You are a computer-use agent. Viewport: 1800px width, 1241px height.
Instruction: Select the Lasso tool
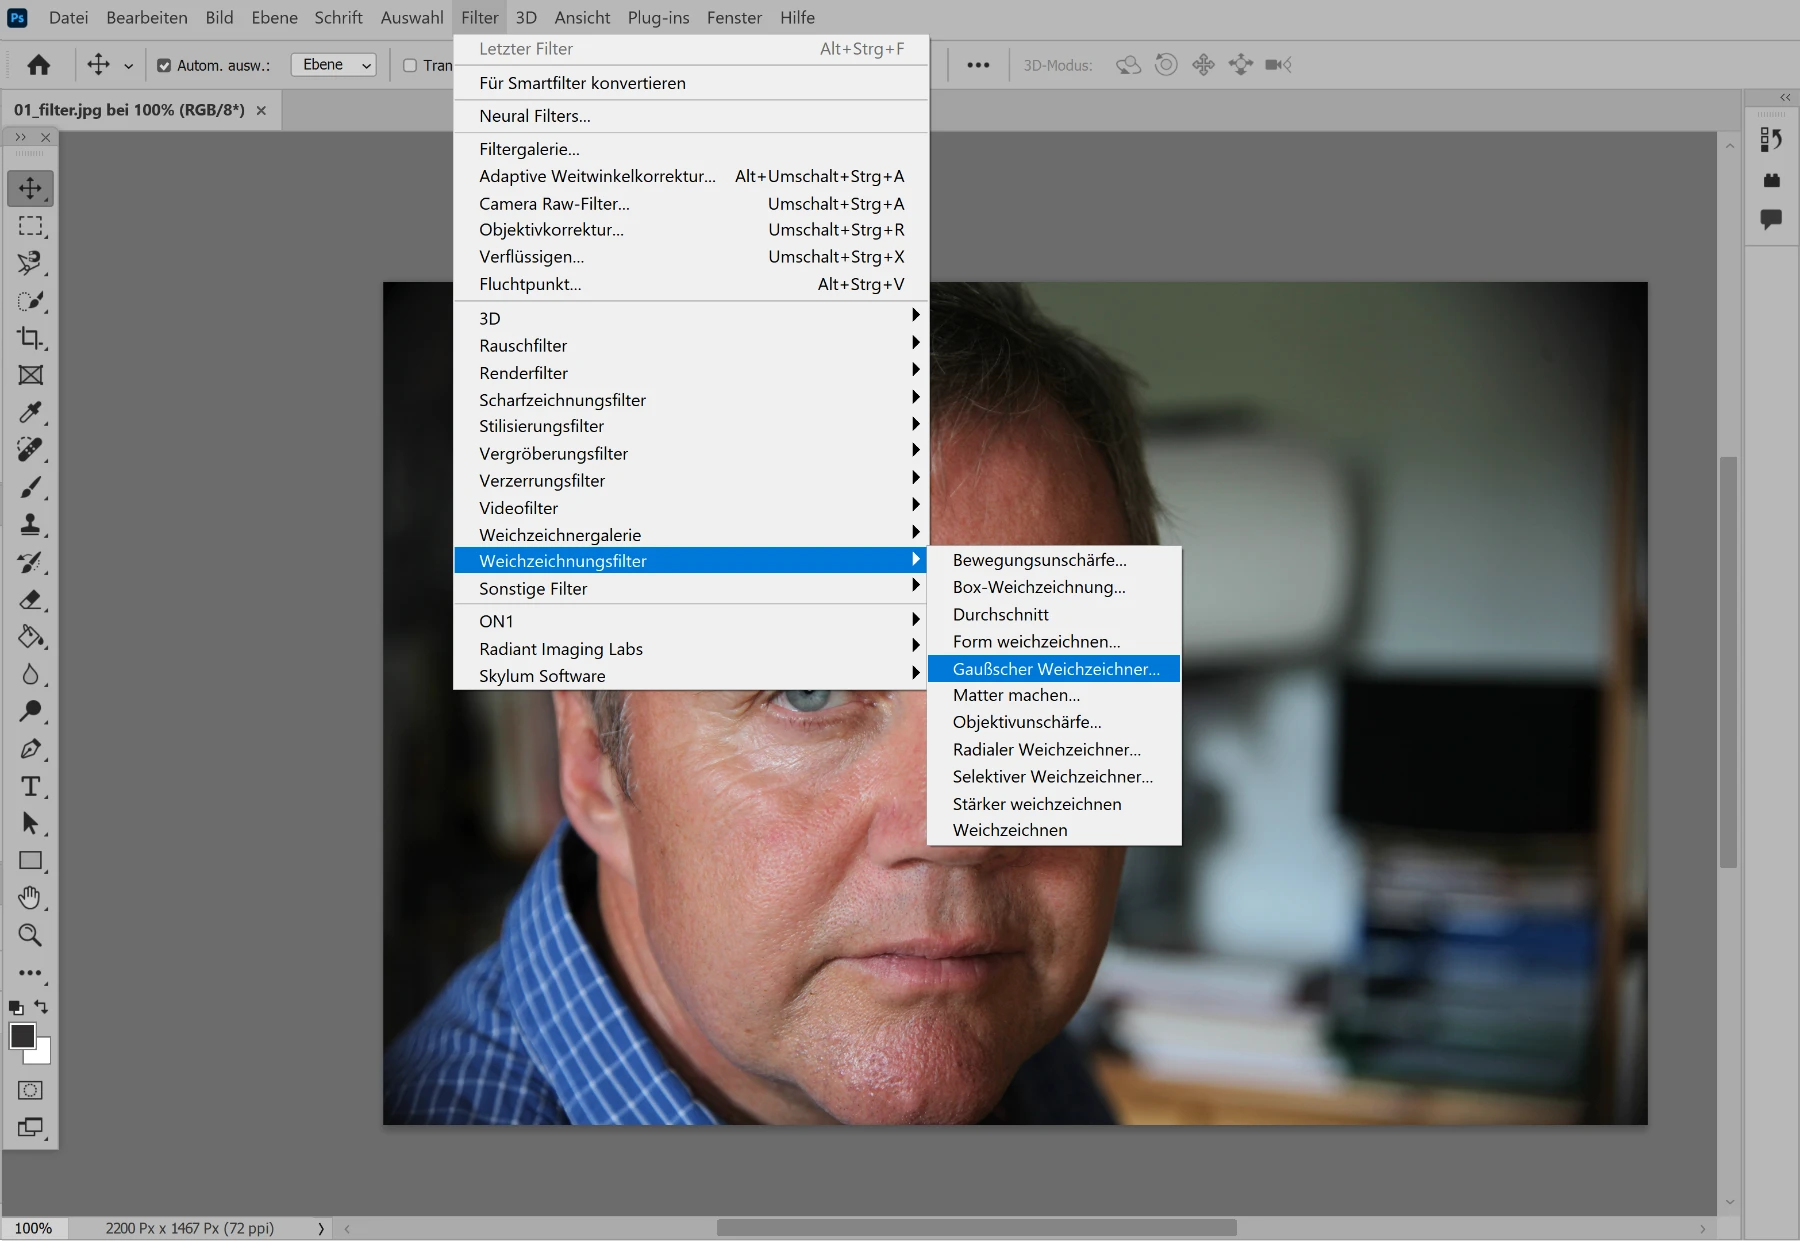pos(30,263)
